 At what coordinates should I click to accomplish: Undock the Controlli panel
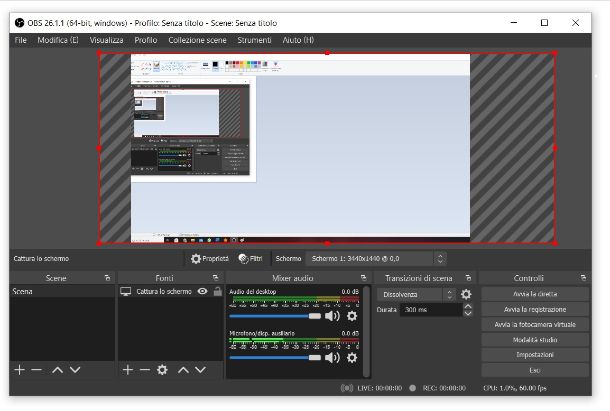[583, 278]
